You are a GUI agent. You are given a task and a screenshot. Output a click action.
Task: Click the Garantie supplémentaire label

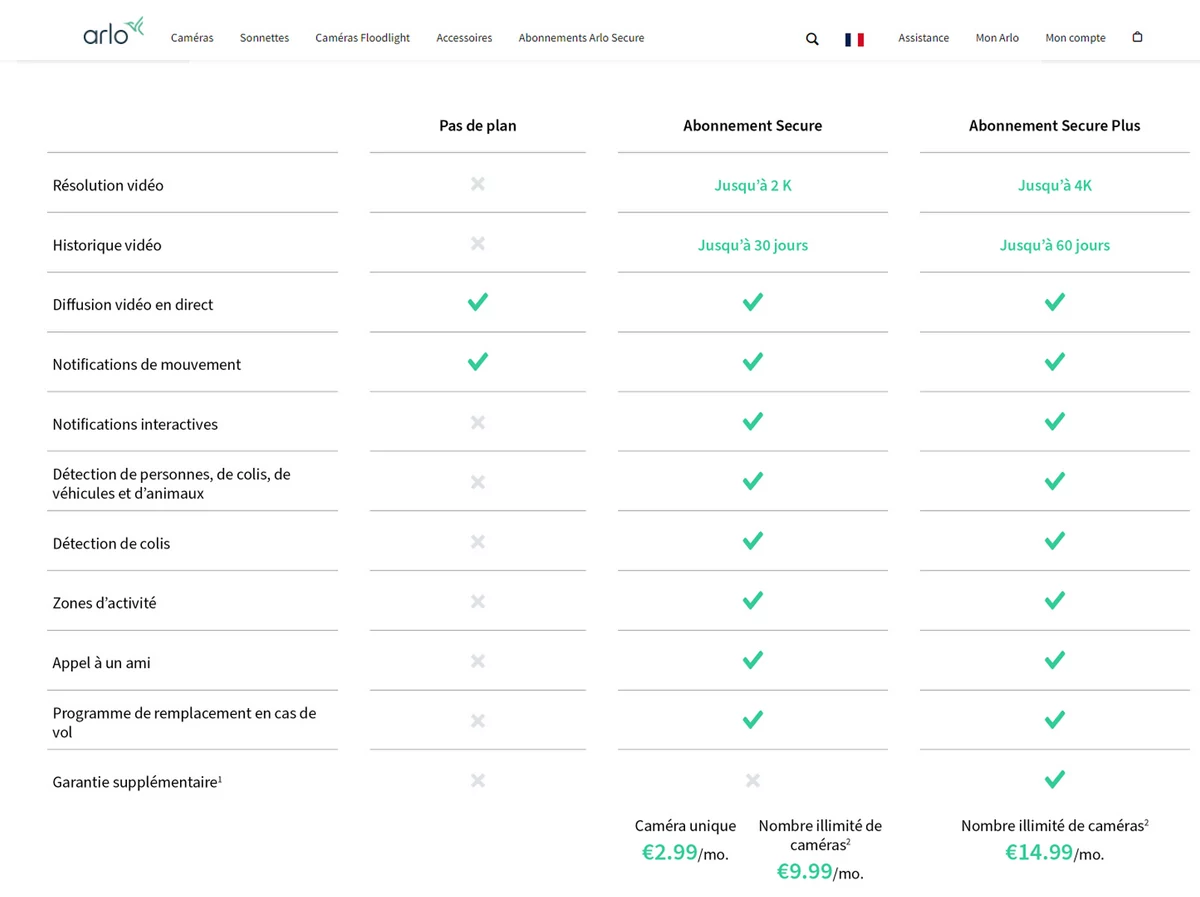pos(137,782)
